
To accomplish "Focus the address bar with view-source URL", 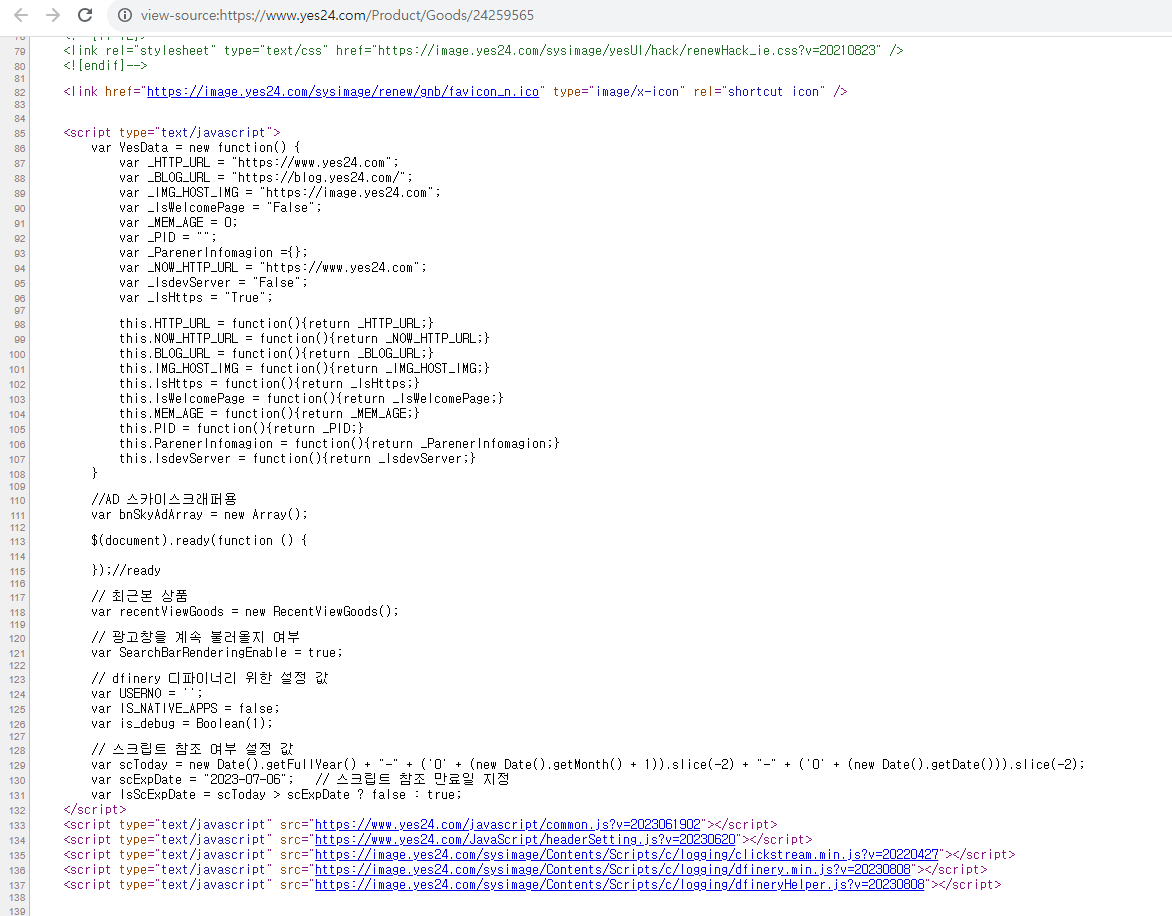I will point(336,15).
